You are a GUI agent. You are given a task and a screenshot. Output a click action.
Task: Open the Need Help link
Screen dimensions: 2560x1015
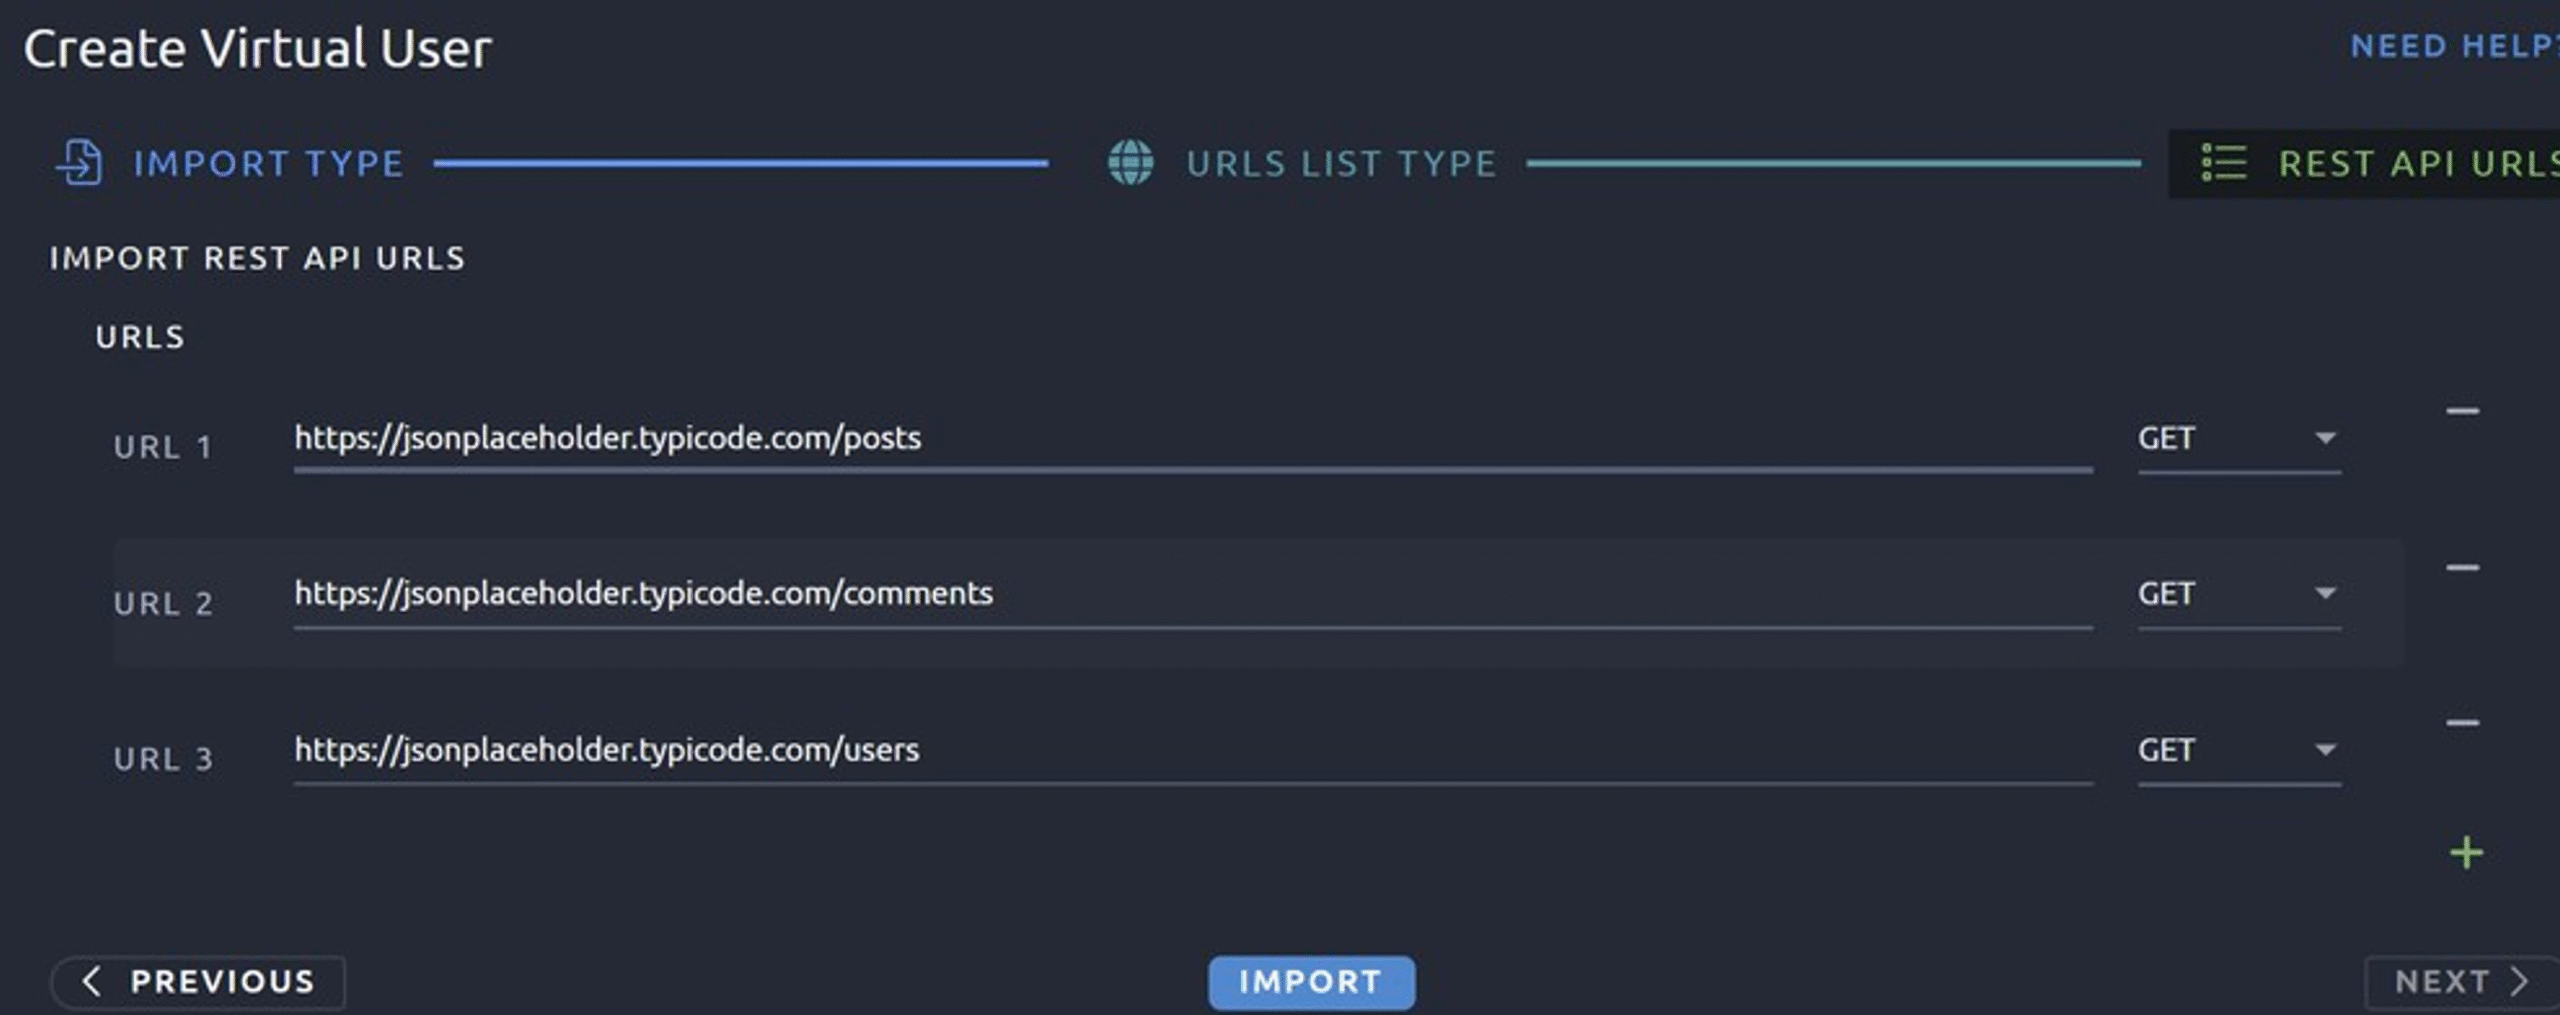[2452, 46]
